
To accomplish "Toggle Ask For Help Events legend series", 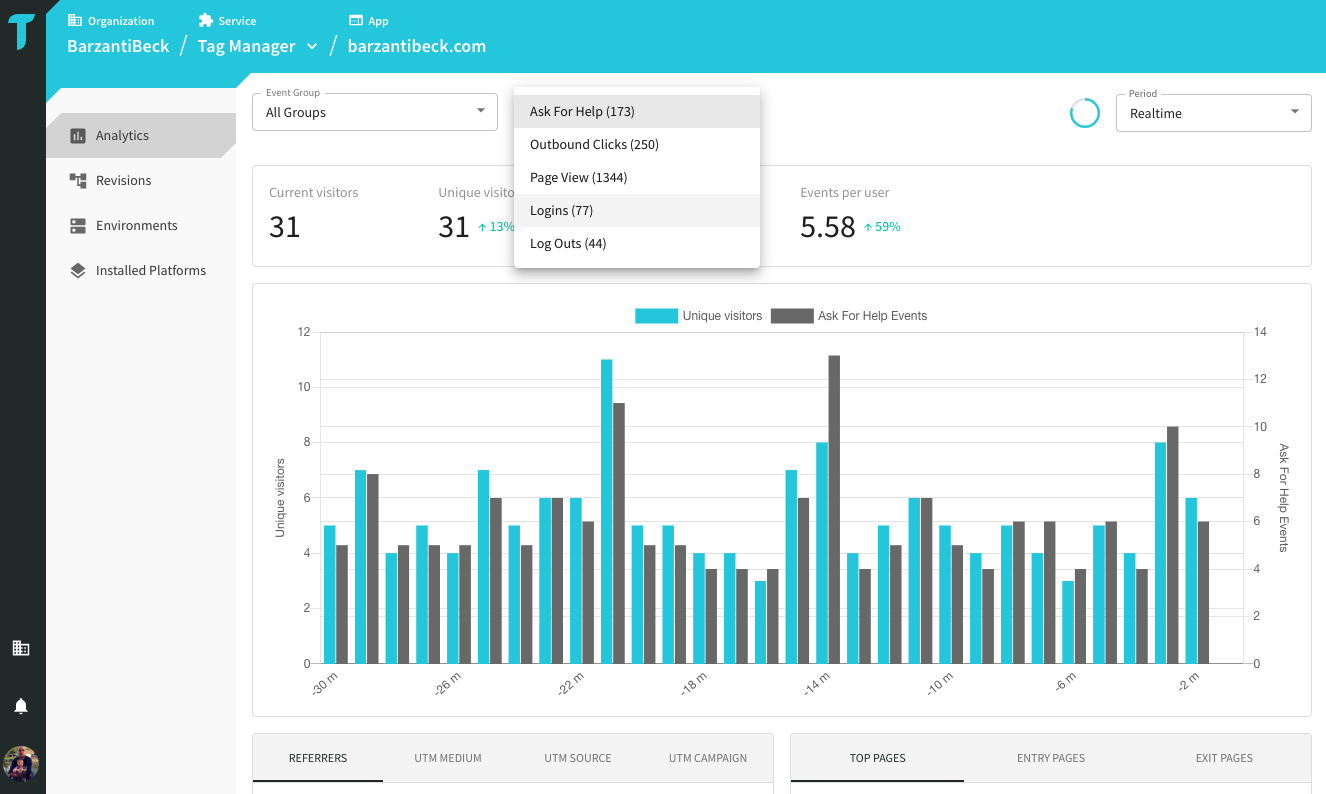I will 849,316.
